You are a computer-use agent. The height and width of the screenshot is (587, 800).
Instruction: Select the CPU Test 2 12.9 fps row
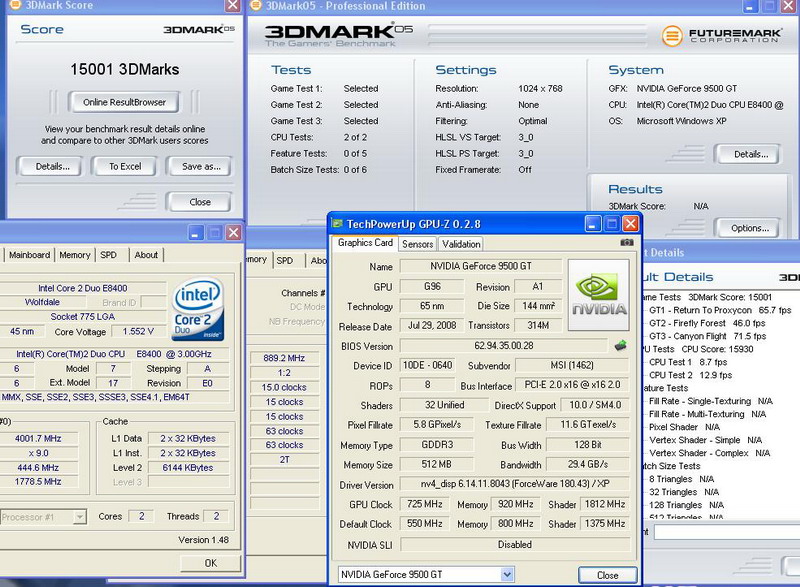690,375
